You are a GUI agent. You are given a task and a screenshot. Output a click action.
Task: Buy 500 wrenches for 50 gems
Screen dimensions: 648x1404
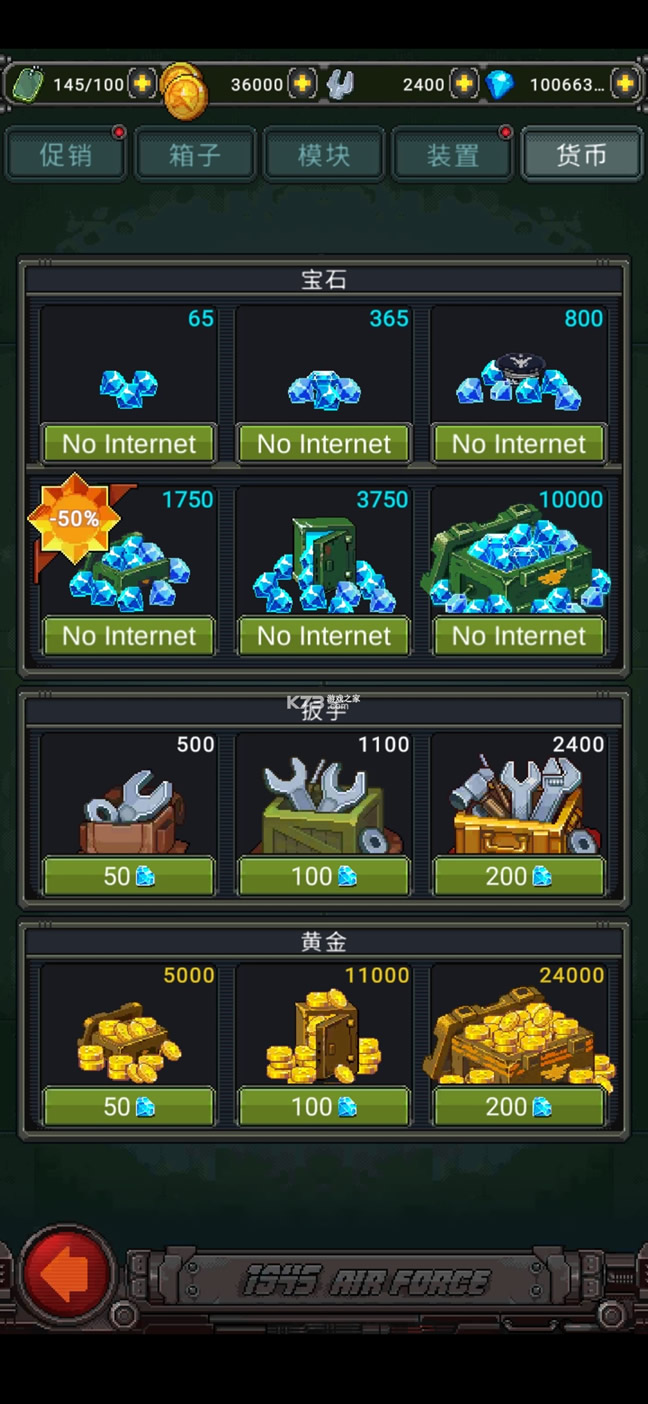pyautogui.click(x=129, y=876)
